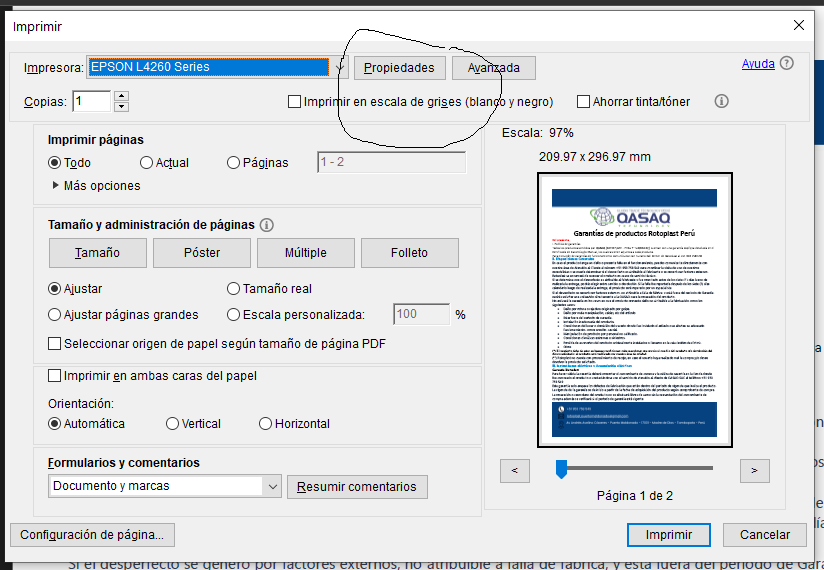Select the Páginas range radio button
This screenshot has height=570, width=824.
click(x=233, y=163)
